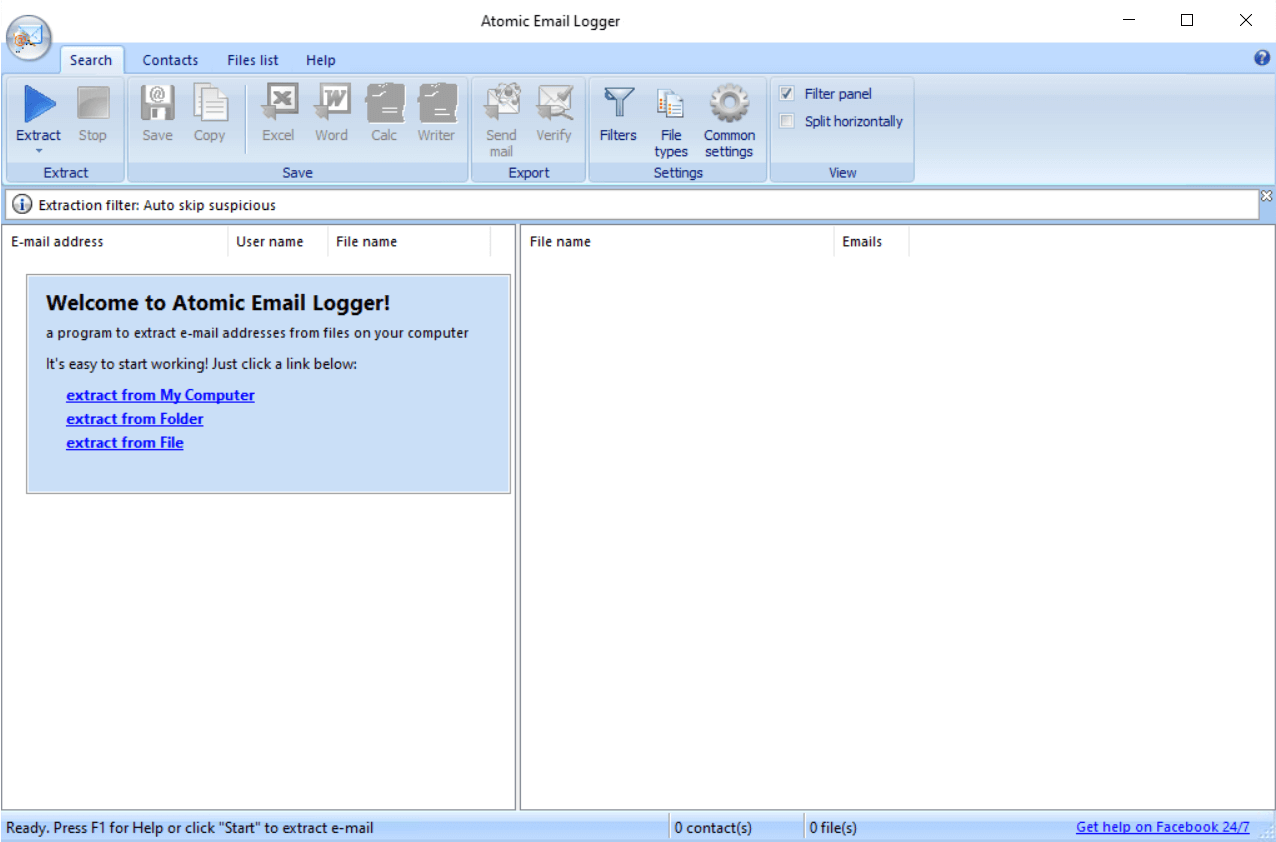Sort by Emails column header
The image size is (1276, 842).
click(872, 242)
